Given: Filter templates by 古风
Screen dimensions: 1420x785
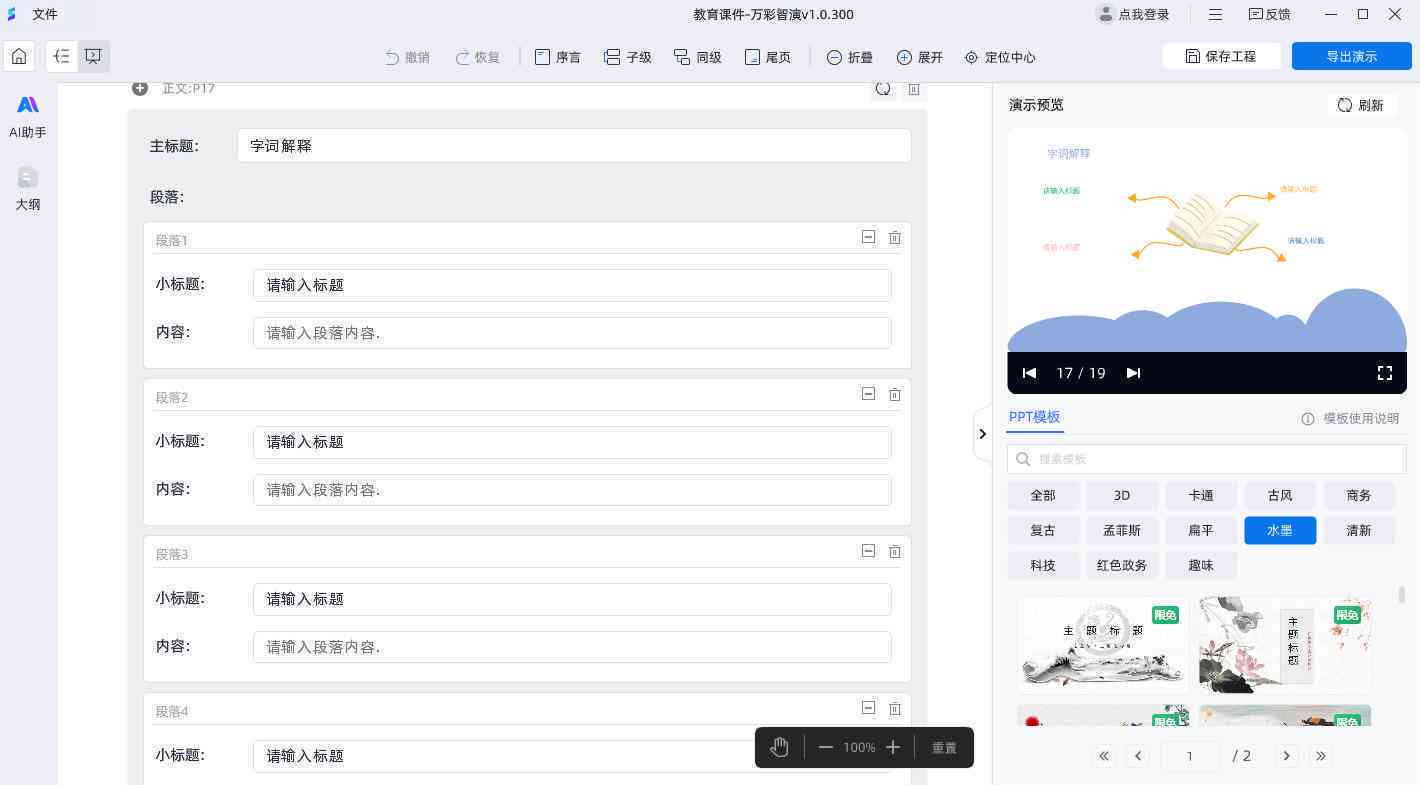Looking at the screenshot, I should pyautogui.click(x=1280, y=495).
